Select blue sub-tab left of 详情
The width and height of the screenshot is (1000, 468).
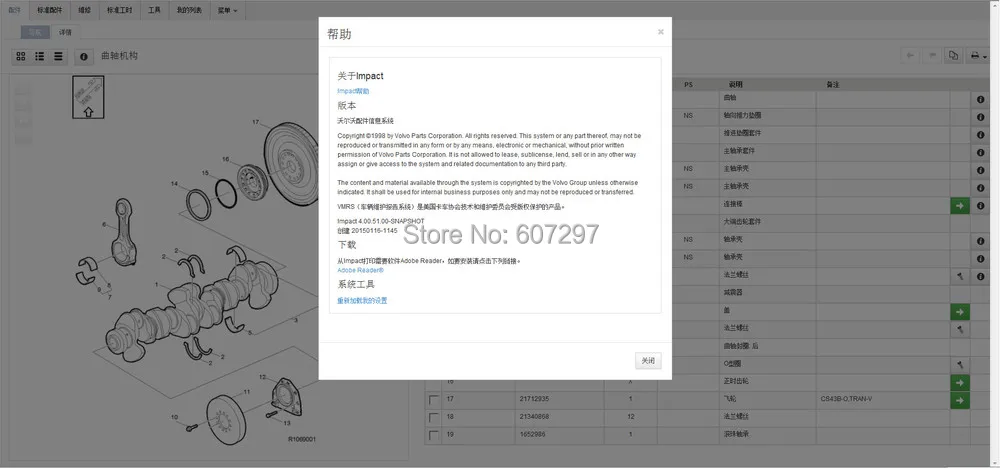36,32
